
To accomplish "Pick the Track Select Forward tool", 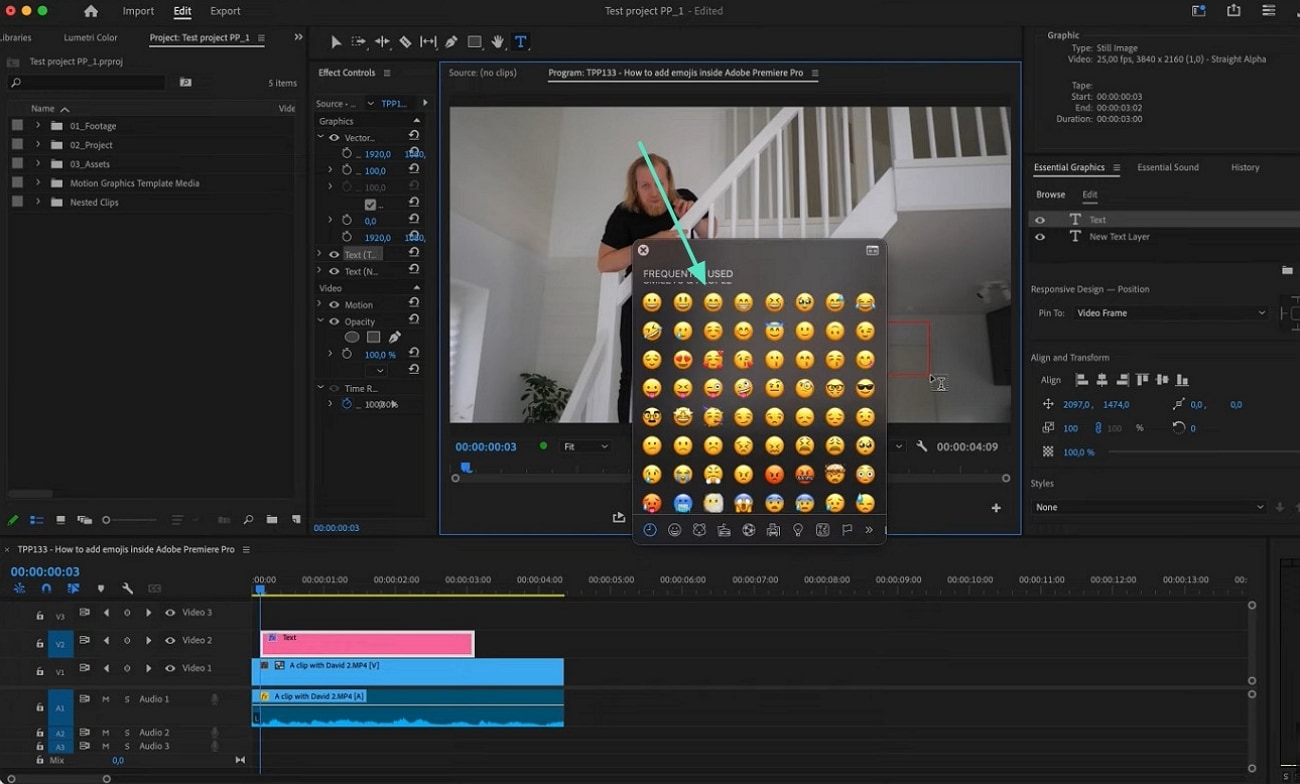I will (x=359, y=41).
